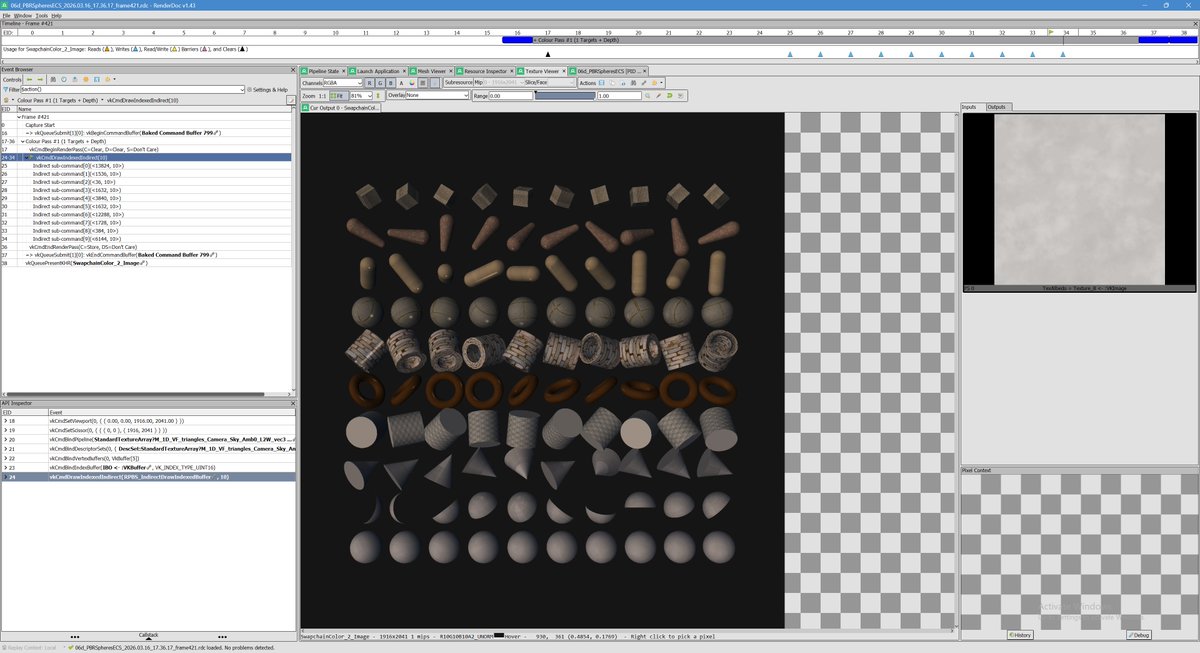Click the copy-style second Actions icon

tap(612, 83)
